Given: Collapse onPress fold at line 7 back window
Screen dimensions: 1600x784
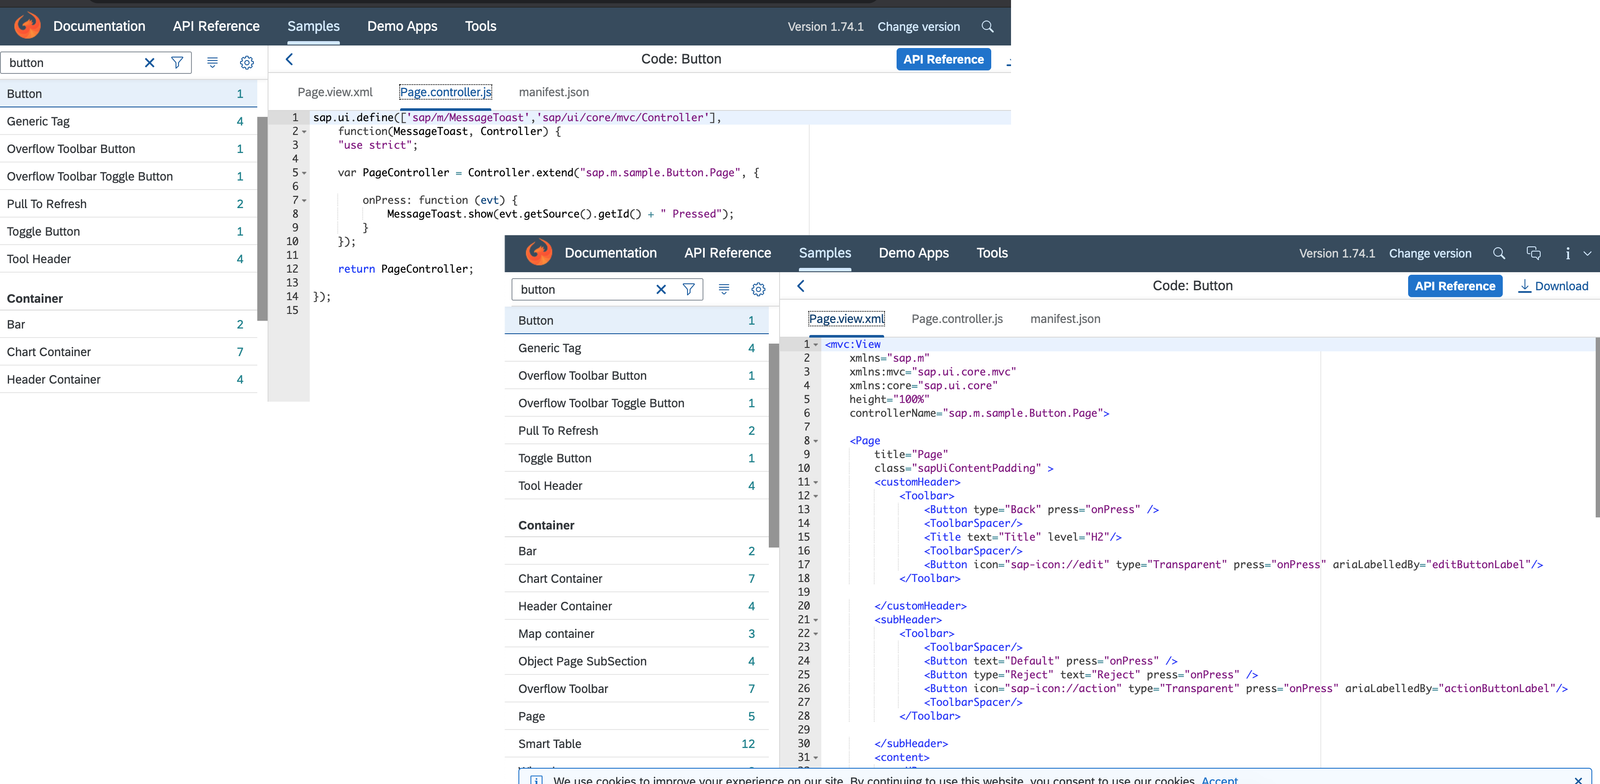Looking at the screenshot, I should point(304,200).
